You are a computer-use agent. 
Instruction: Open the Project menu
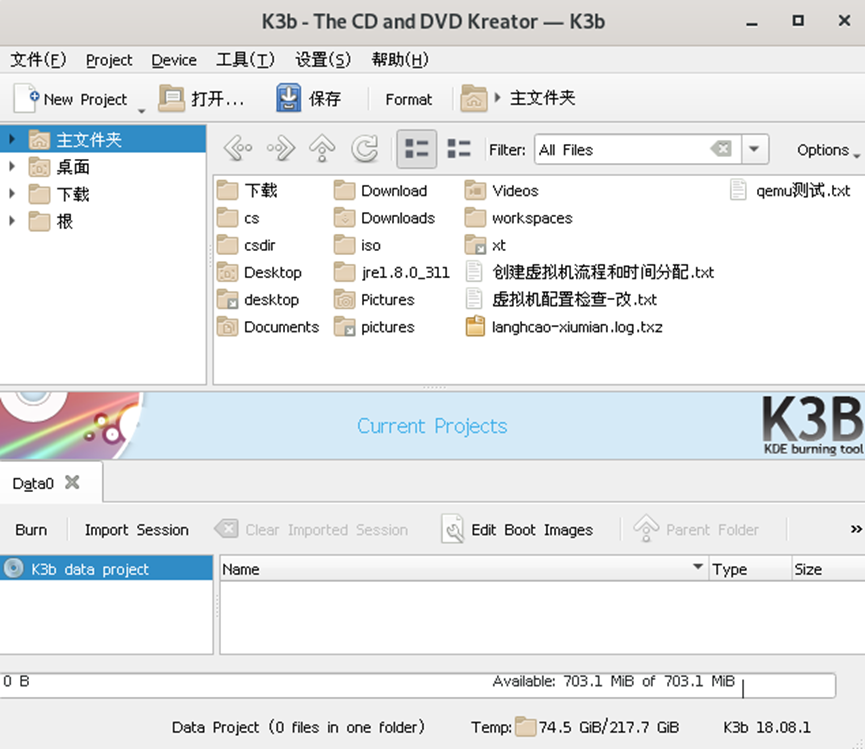109,60
